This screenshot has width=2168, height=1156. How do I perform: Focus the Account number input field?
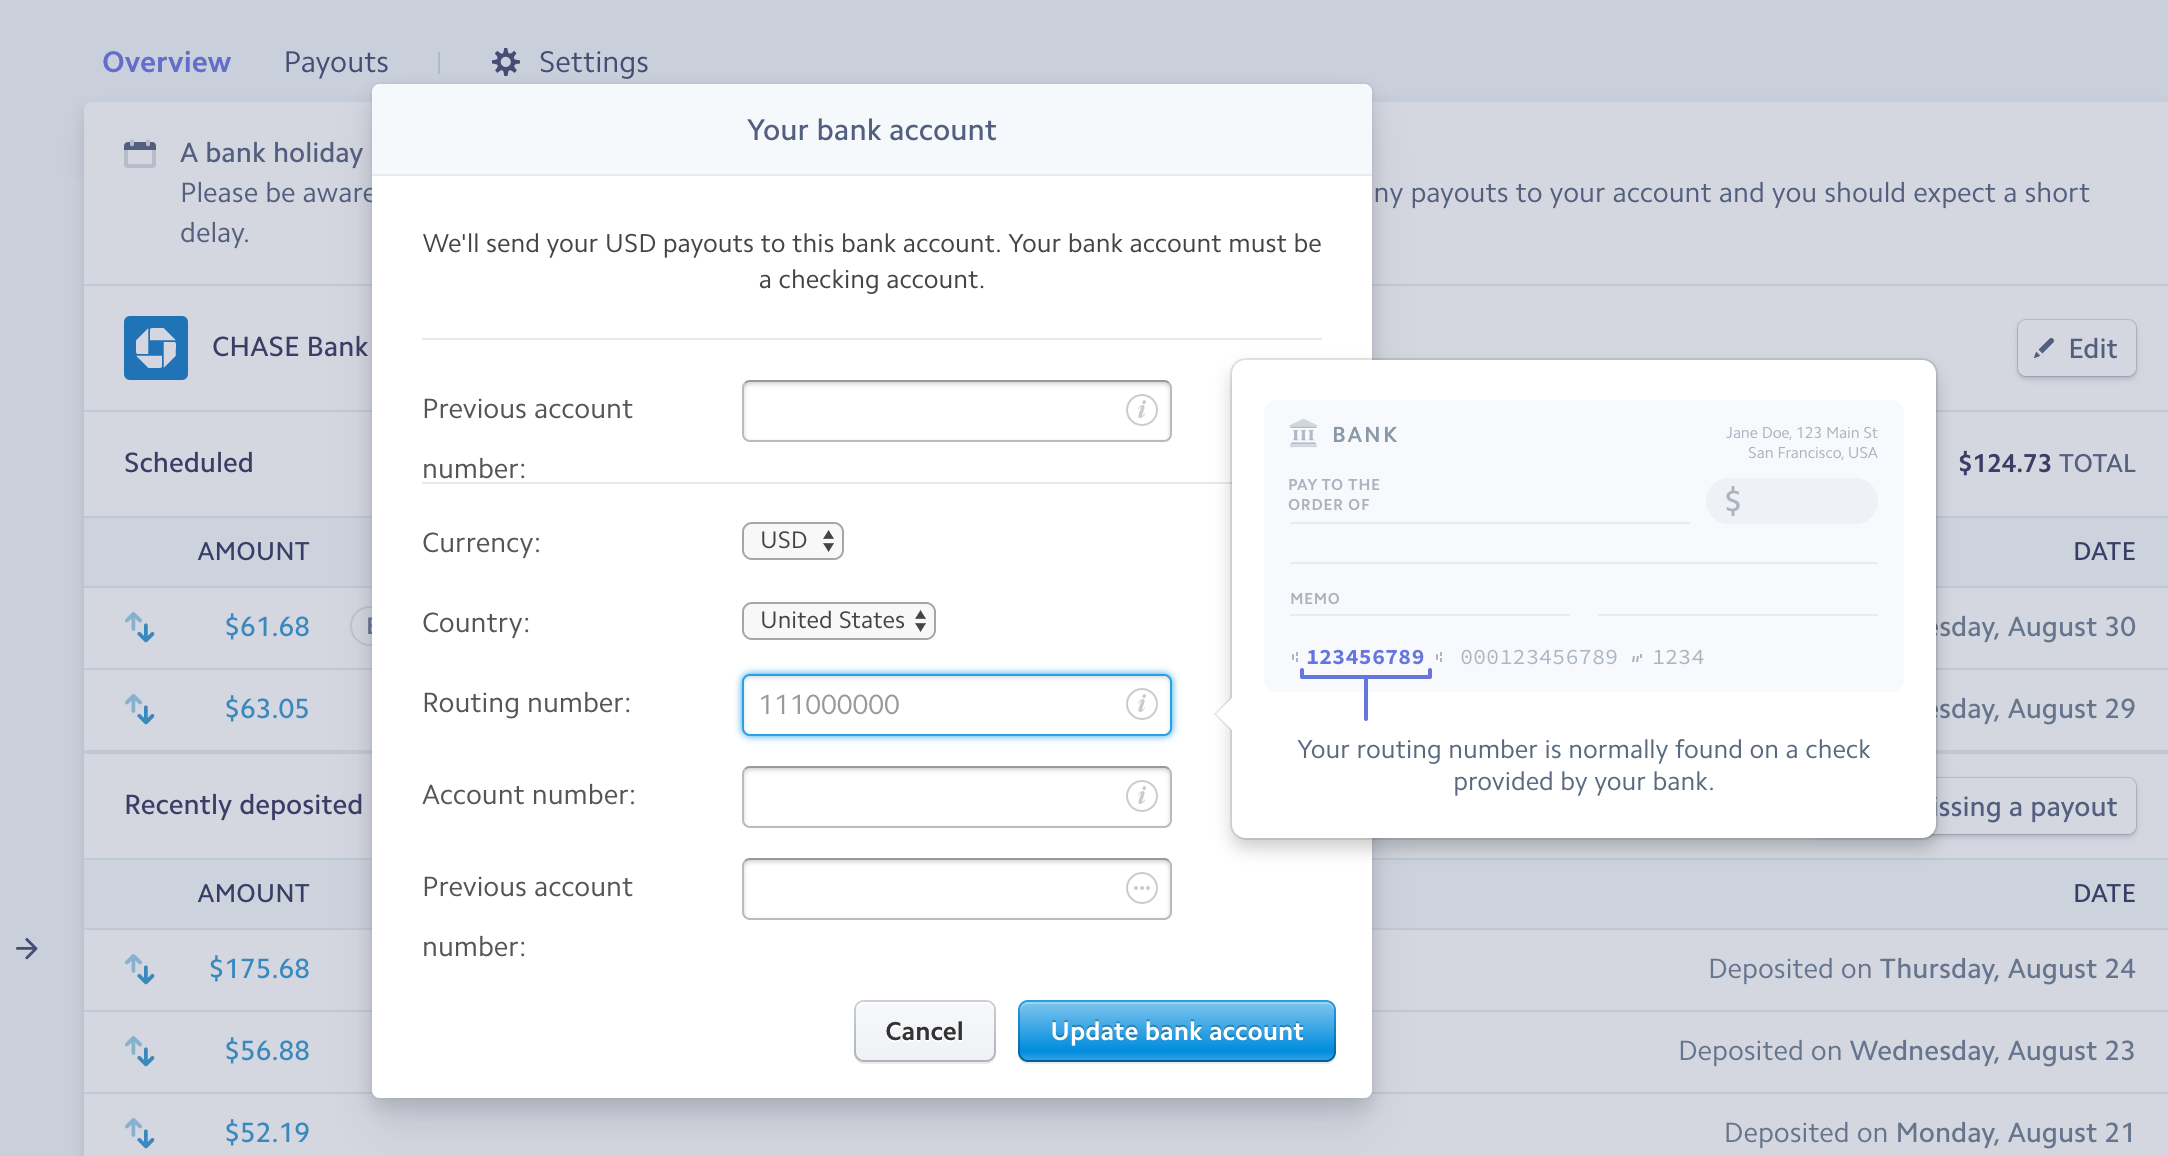tap(935, 797)
